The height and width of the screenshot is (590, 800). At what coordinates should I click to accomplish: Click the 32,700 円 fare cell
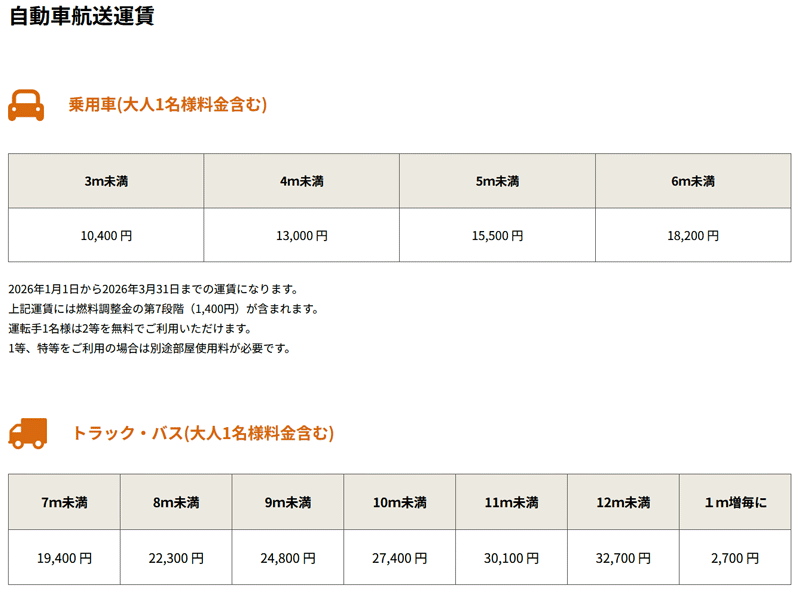click(x=623, y=558)
